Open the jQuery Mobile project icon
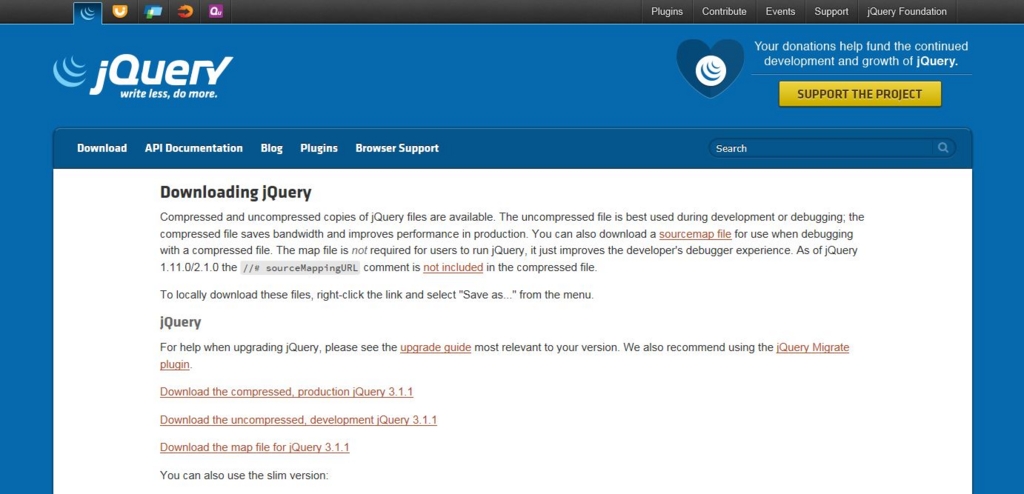 153,11
